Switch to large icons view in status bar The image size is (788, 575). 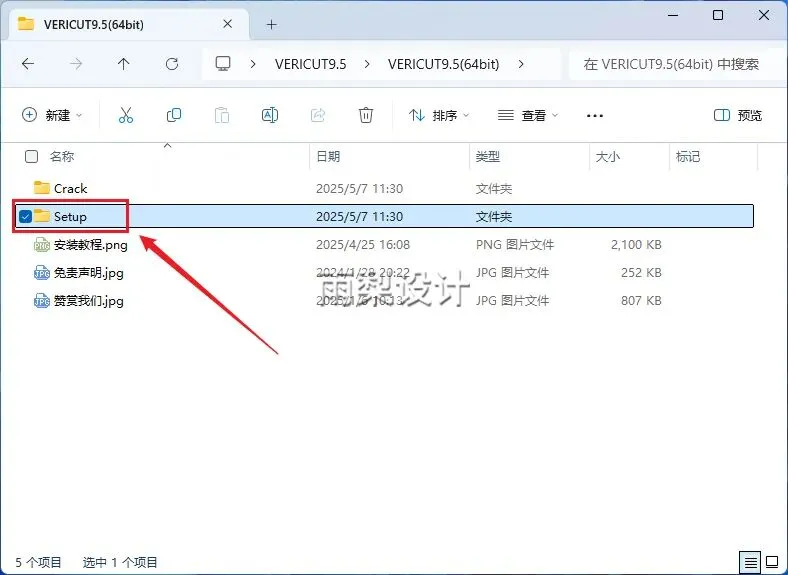click(772, 561)
